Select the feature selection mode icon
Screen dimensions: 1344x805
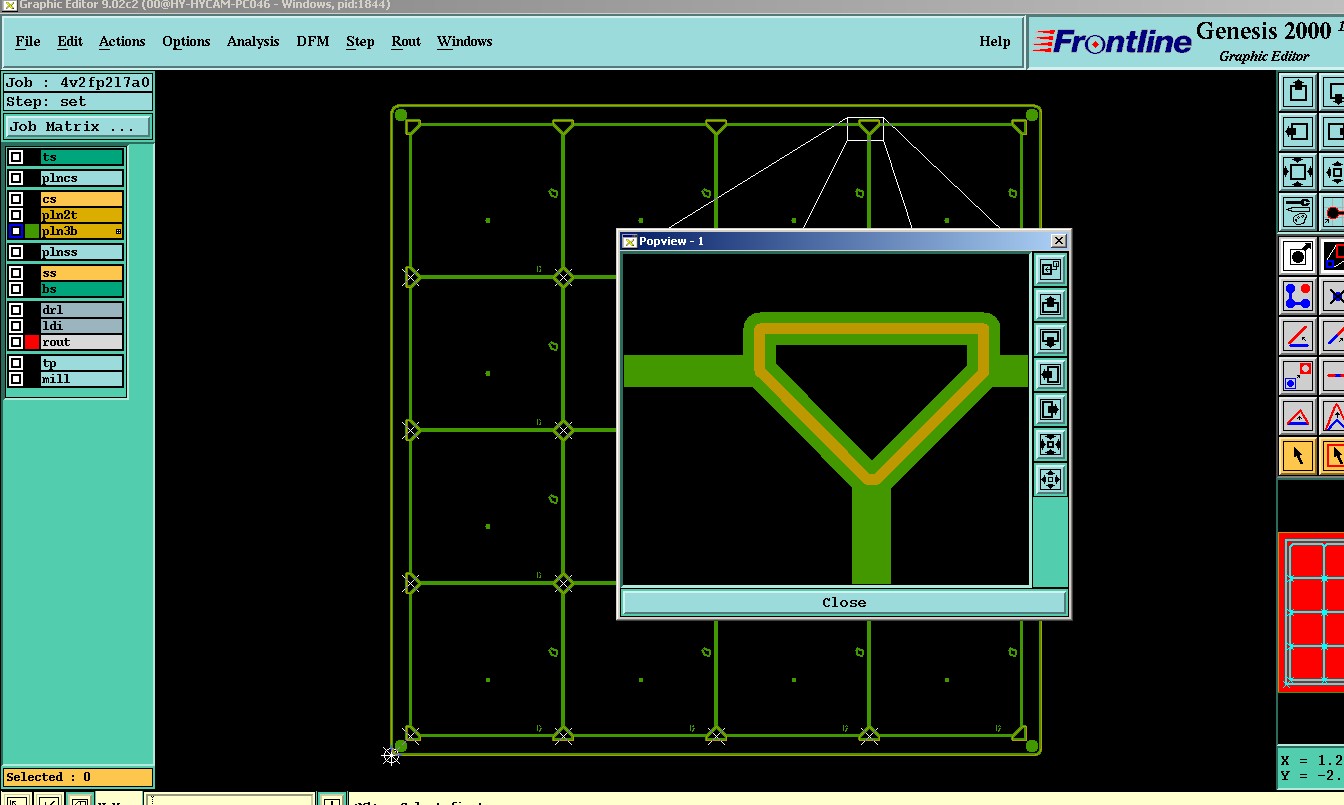(1298, 256)
